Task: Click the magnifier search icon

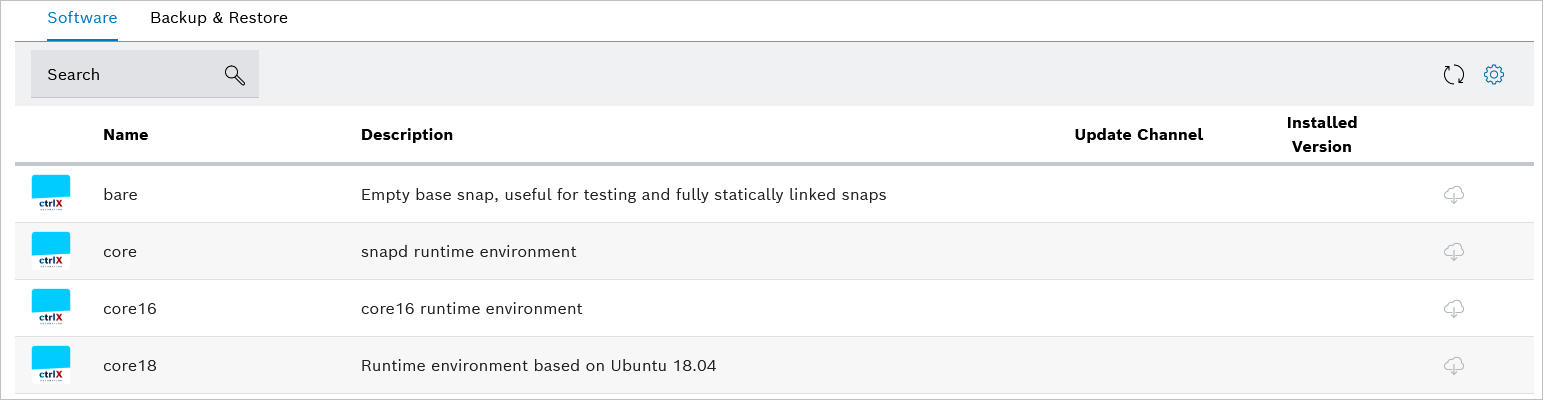Action: [x=235, y=75]
